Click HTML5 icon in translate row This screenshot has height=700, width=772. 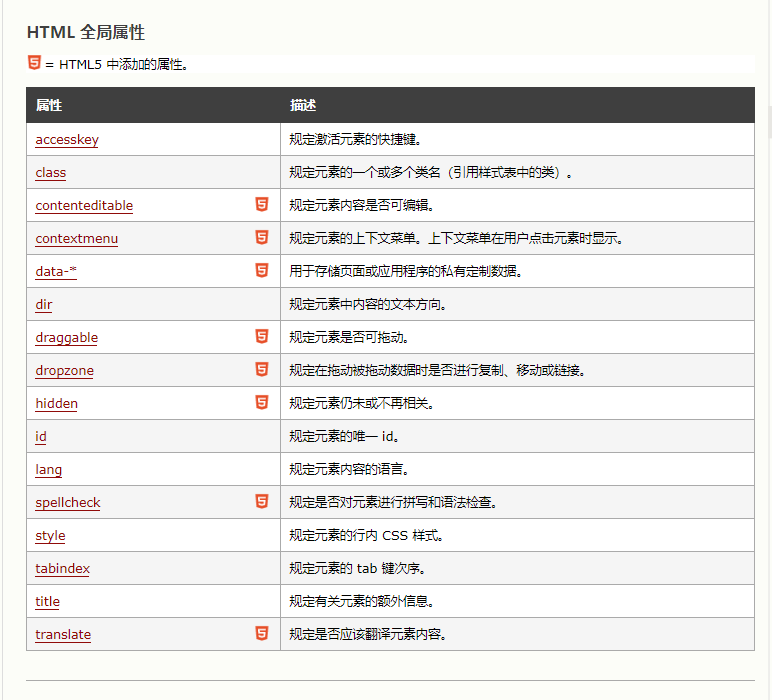coord(262,633)
